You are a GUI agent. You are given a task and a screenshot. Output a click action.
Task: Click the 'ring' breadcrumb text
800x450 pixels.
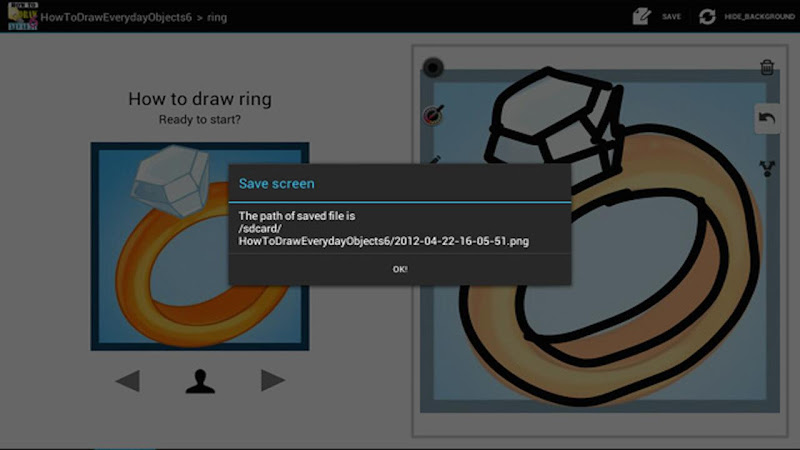coord(217,17)
